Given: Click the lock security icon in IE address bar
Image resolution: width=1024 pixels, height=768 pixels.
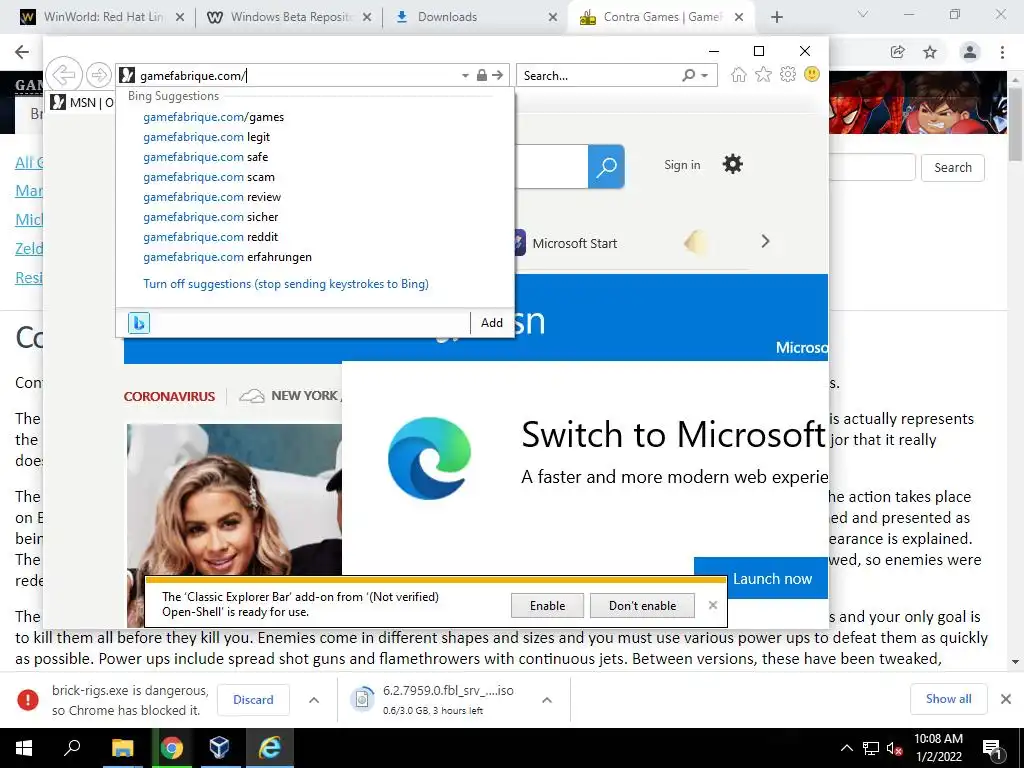Looking at the screenshot, I should (x=481, y=75).
